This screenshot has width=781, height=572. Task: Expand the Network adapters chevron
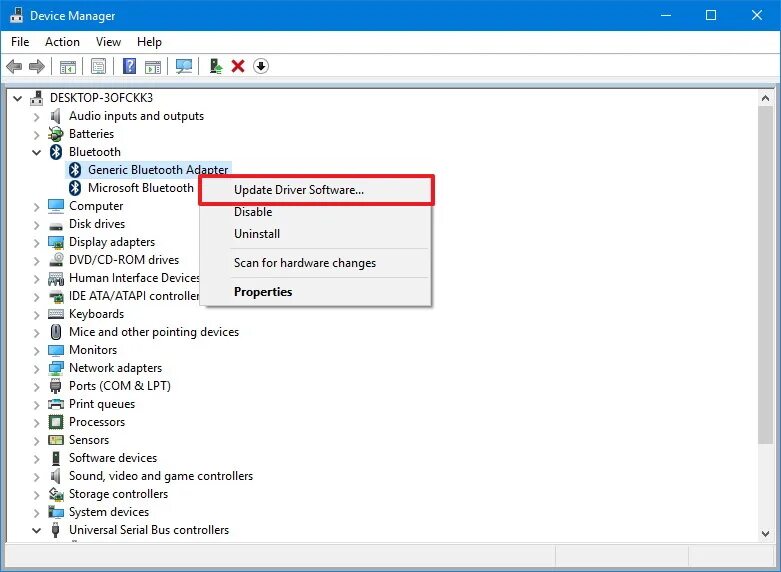[x=36, y=368]
